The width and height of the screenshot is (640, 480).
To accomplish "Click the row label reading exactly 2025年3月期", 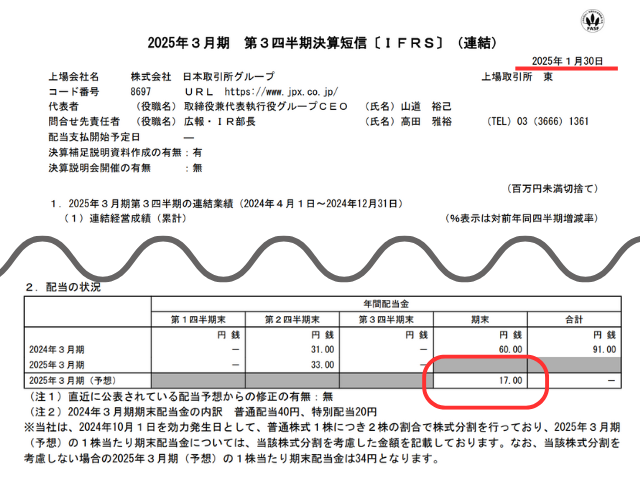I will [x=57, y=365].
